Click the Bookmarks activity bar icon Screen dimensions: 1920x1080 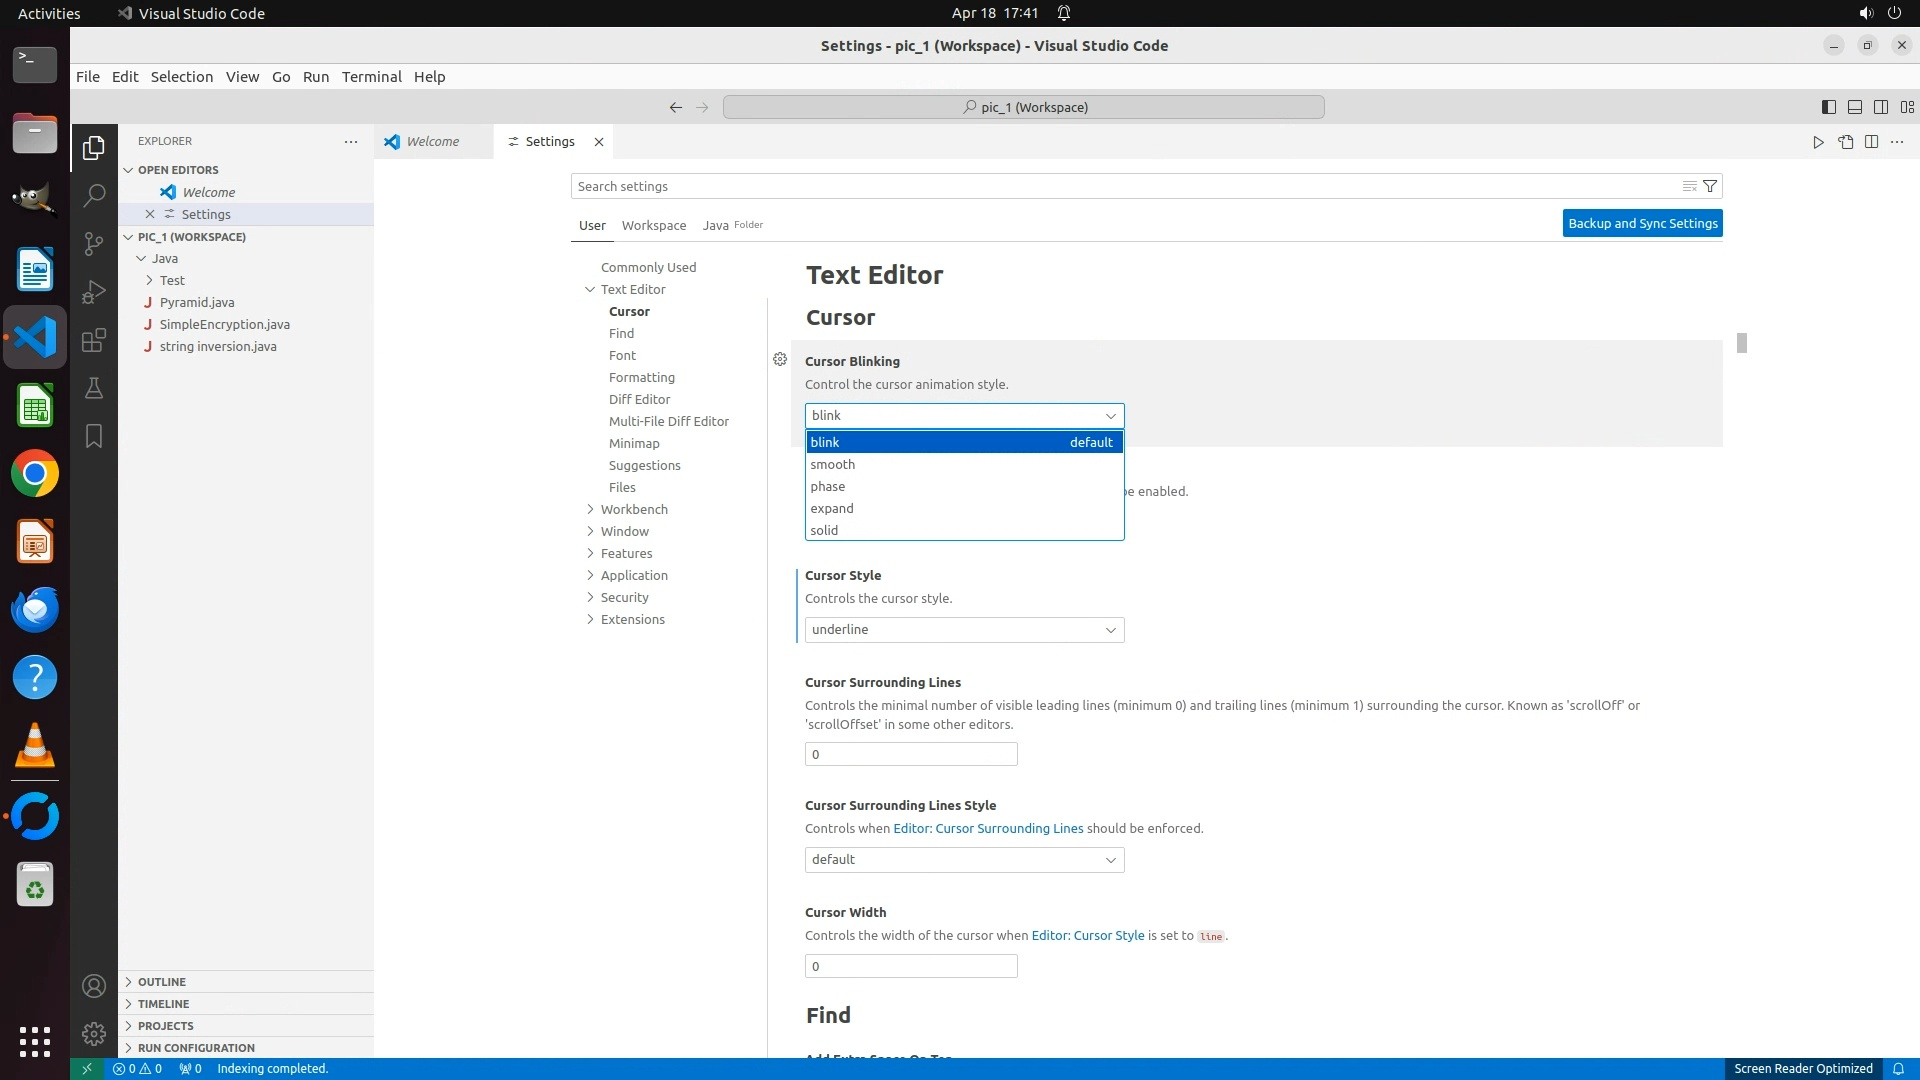click(x=94, y=436)
